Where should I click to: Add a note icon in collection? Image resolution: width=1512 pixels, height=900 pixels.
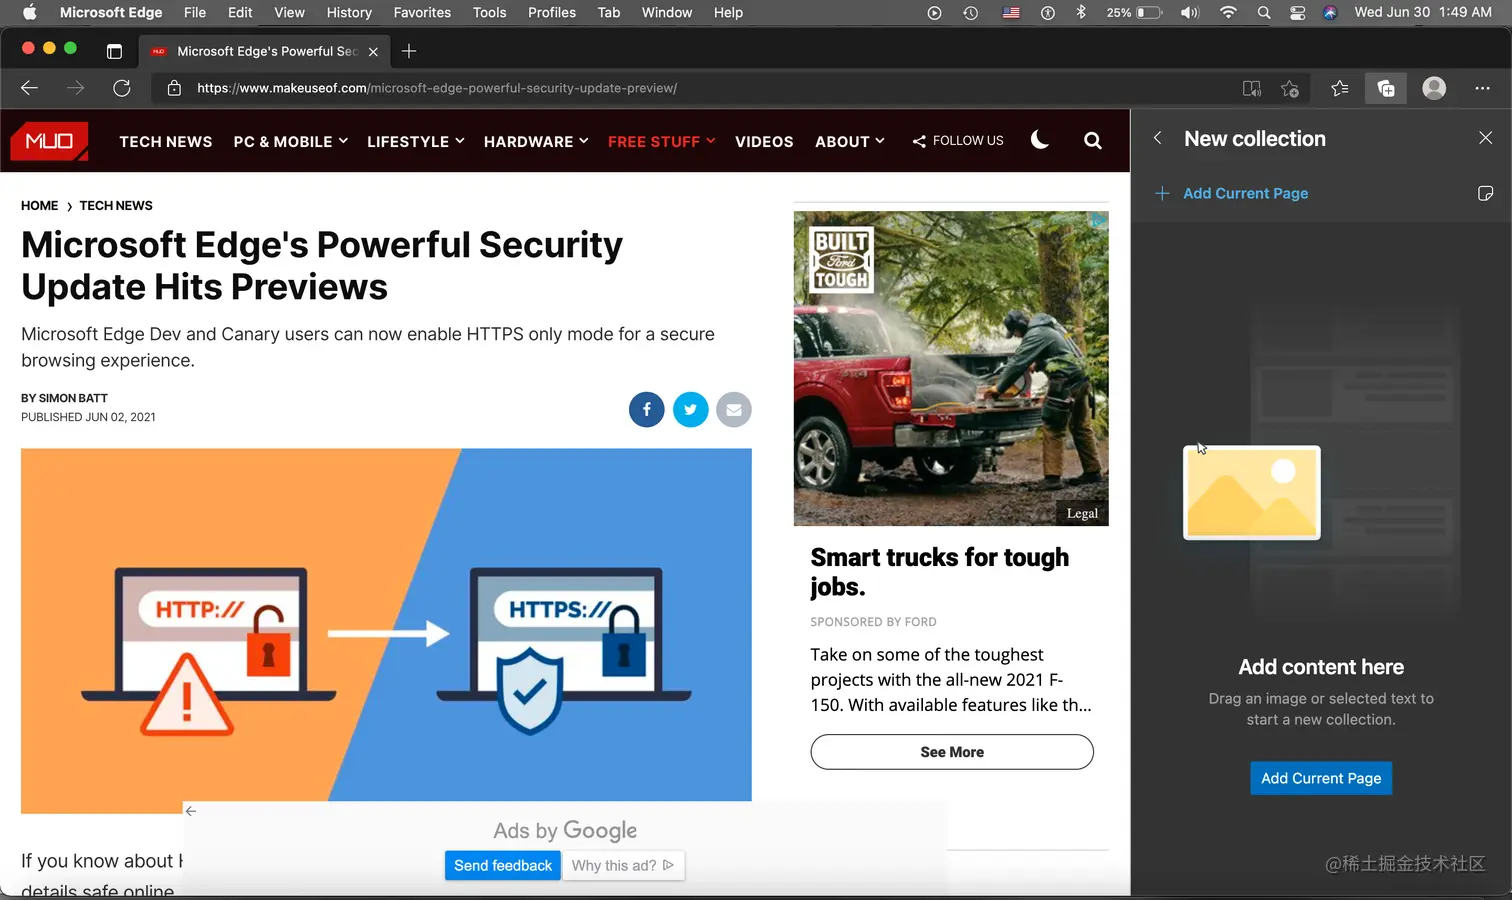[x=1485, y=193]
